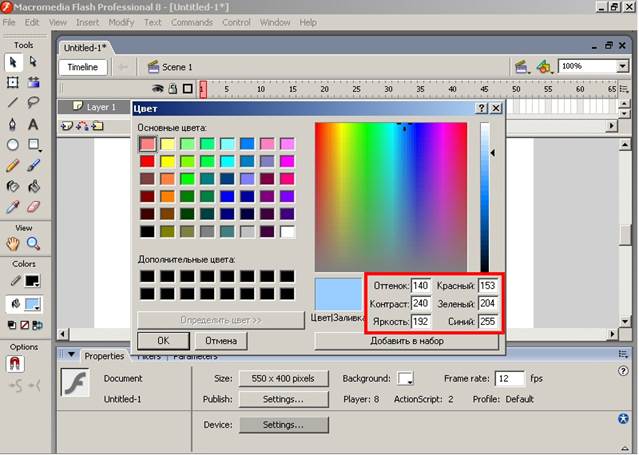Select the Rectangle tool
This screenshot has width=639, height=455.
(33, 144)
